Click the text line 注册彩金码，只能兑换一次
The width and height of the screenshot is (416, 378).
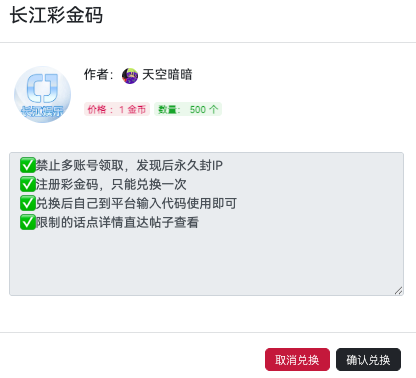[x=111, y=184]
